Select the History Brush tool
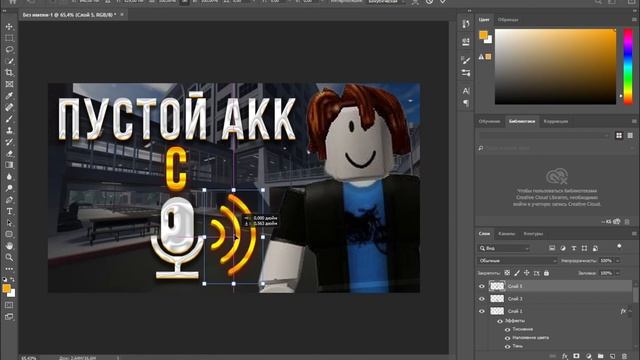The height and width of the screenshot is (360, 640). tap(9, 142)
